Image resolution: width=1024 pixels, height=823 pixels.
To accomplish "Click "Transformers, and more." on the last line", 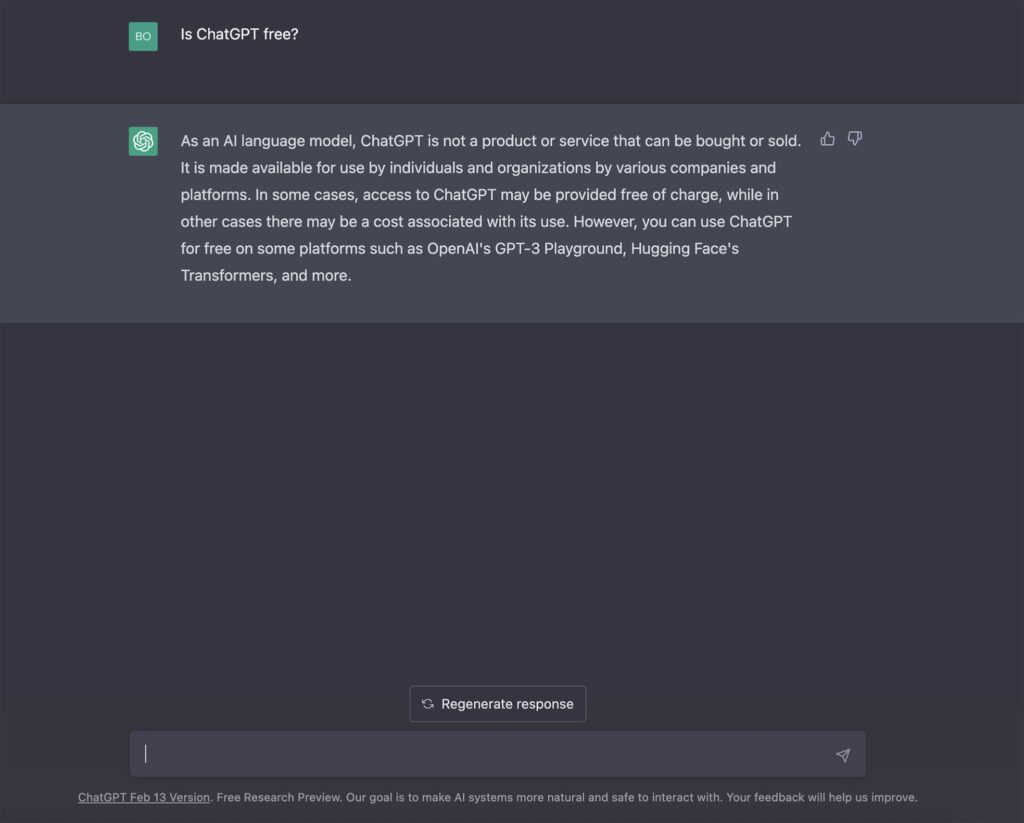I will (266, 275).
